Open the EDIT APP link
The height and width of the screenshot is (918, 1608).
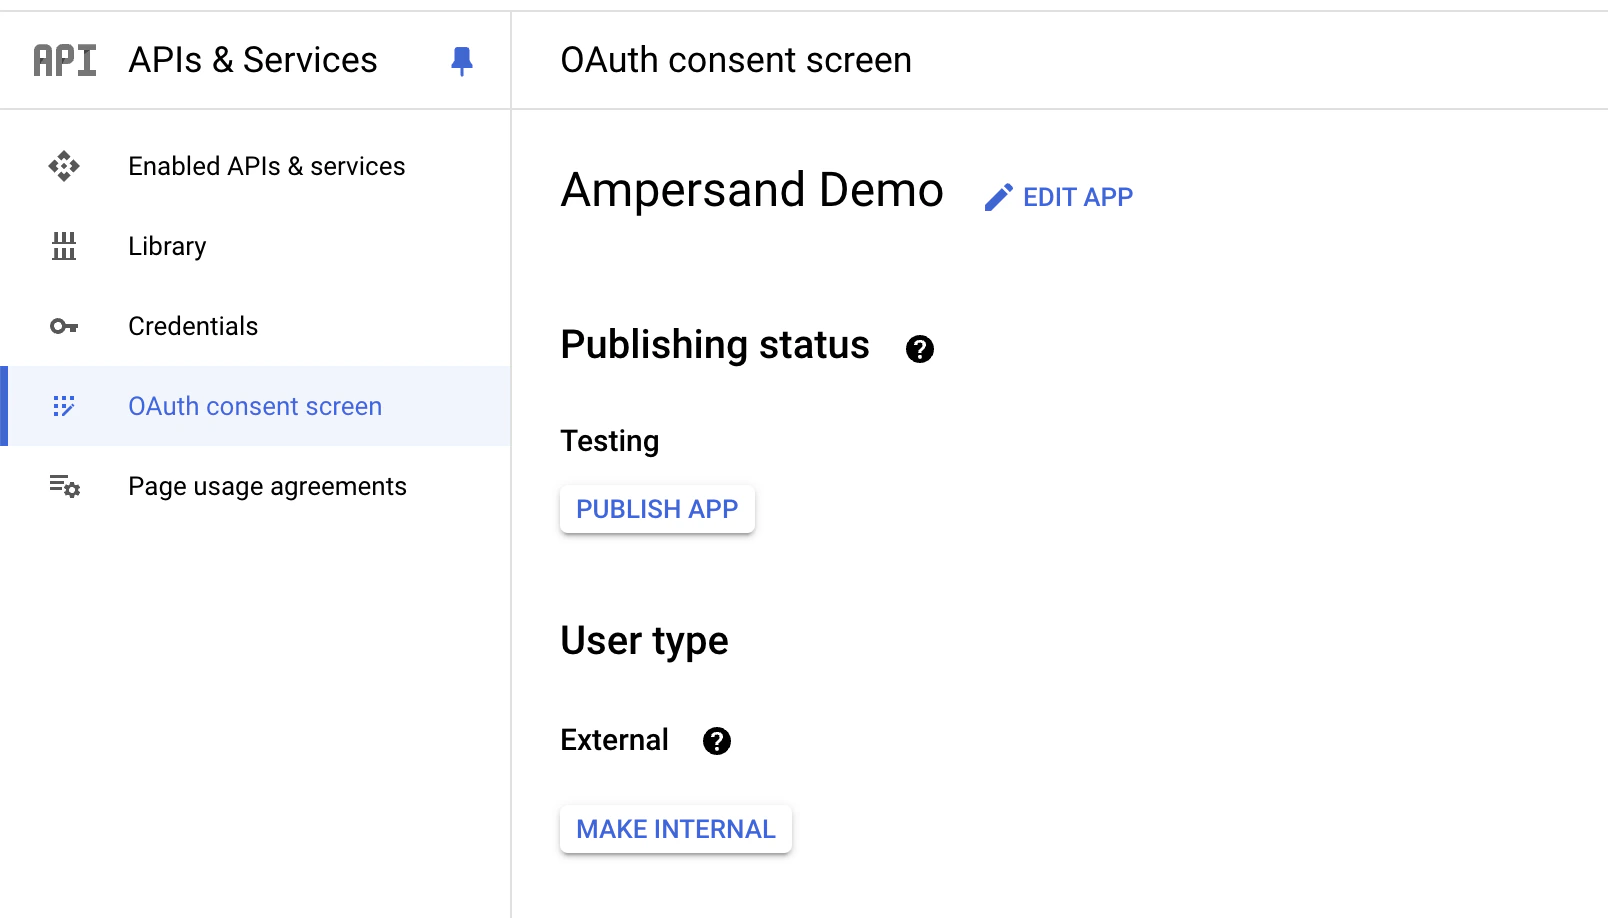click(x=1077, y=197)
